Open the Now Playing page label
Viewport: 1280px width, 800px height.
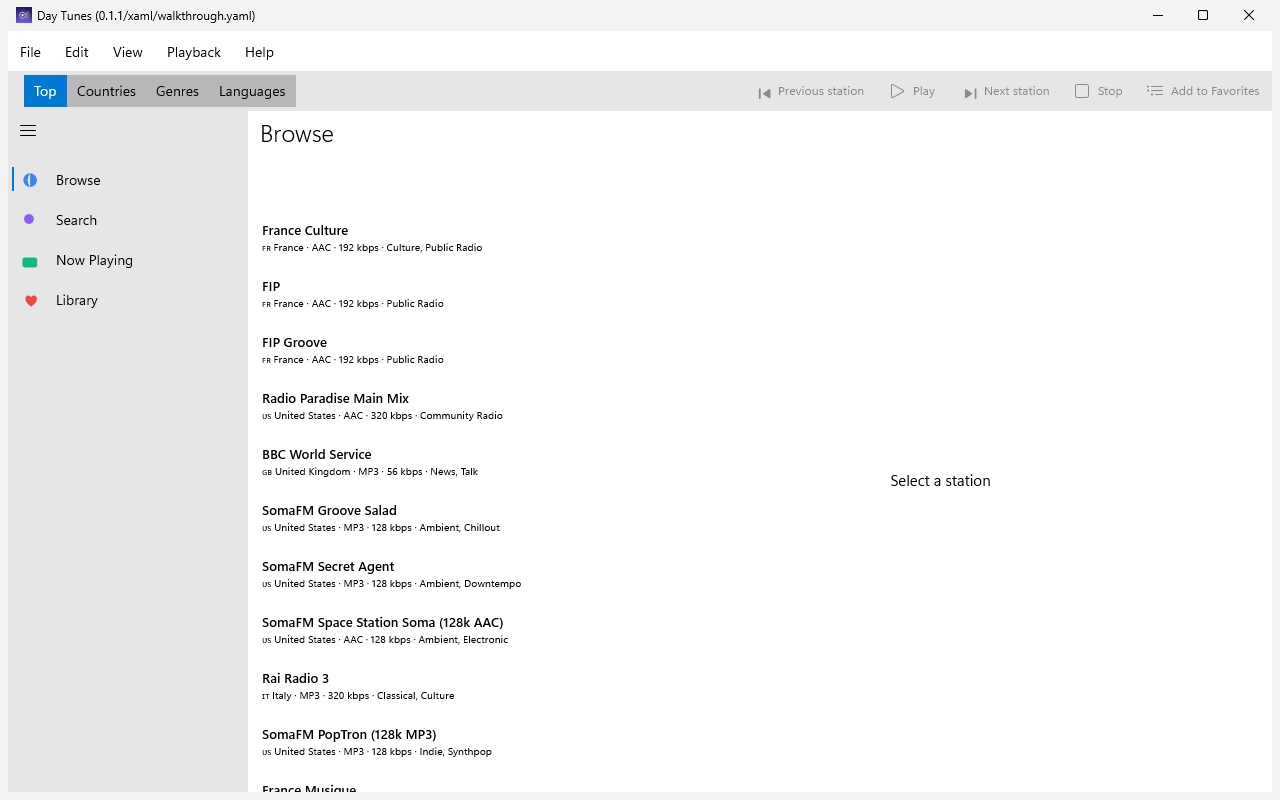[94, 260]
